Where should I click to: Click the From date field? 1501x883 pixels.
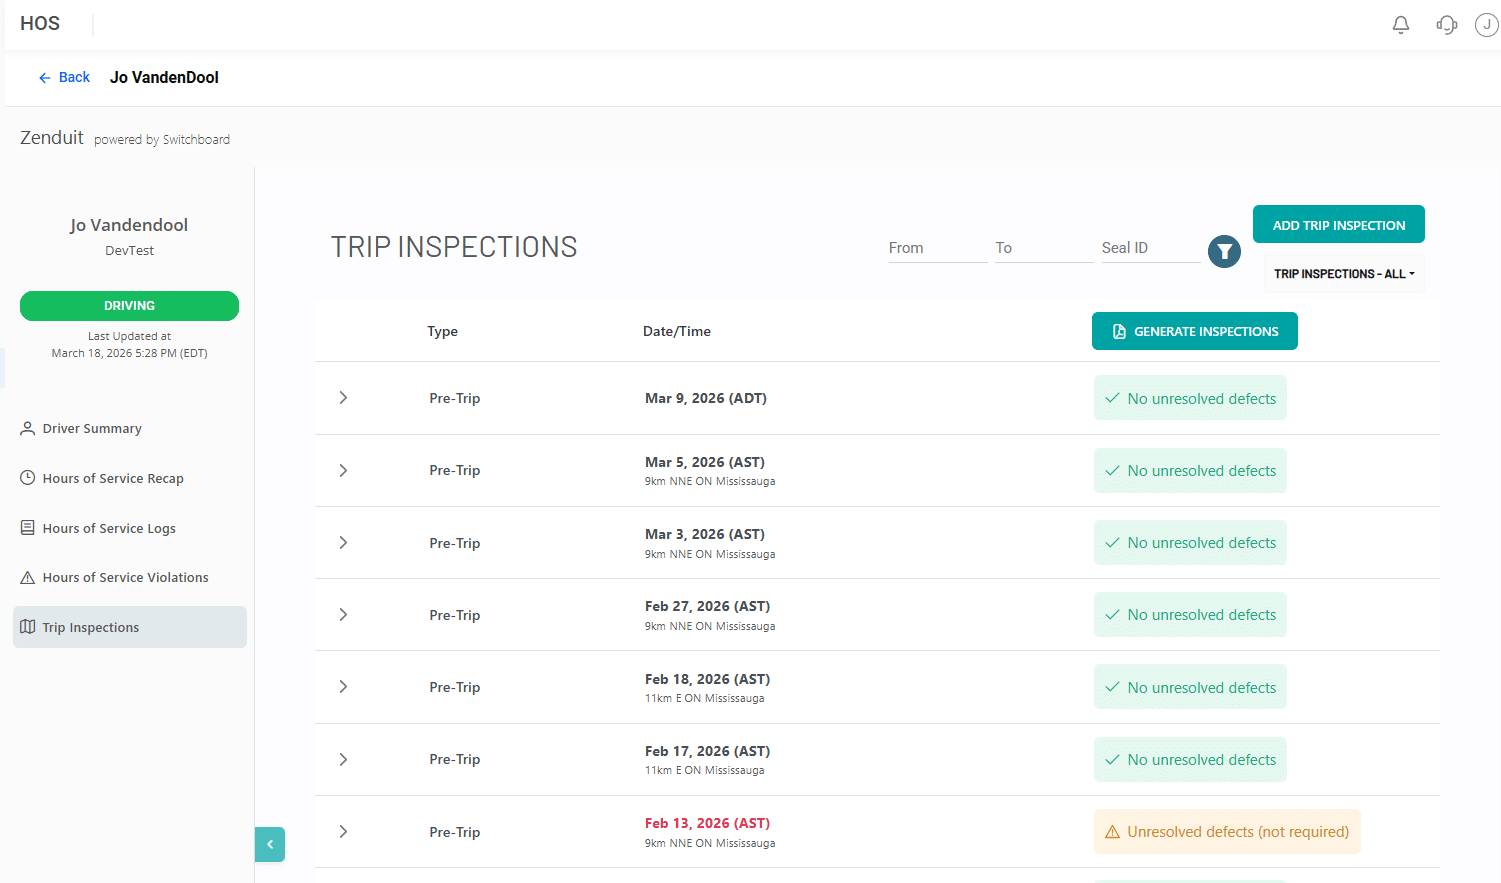(x=937, y=248)
